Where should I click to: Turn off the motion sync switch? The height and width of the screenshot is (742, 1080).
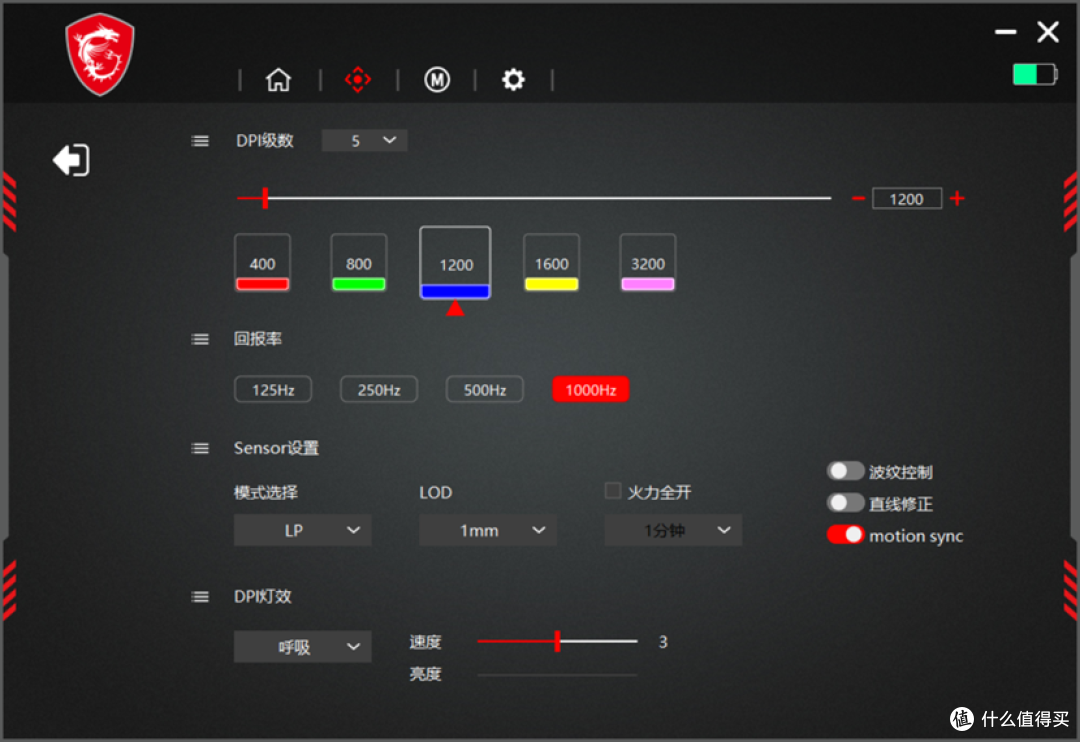pos(845,535)
